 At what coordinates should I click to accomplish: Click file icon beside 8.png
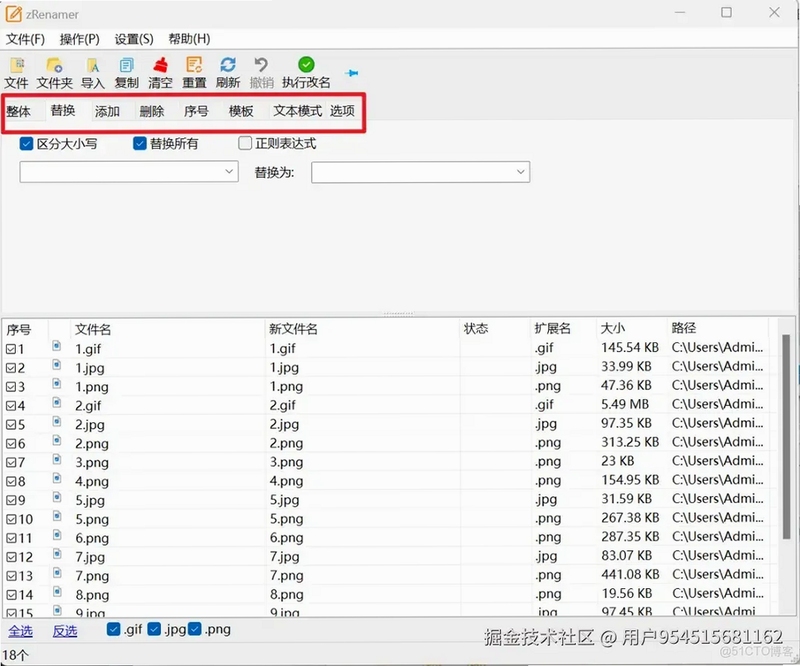tap(57, 592)
